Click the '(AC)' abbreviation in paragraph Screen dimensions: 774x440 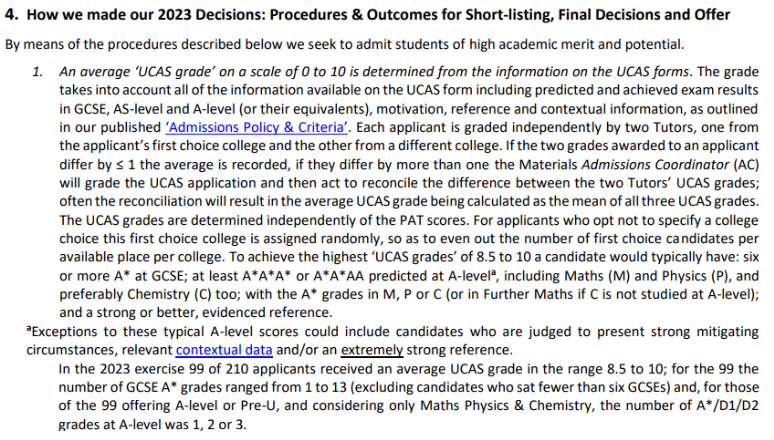click(746, 164)
